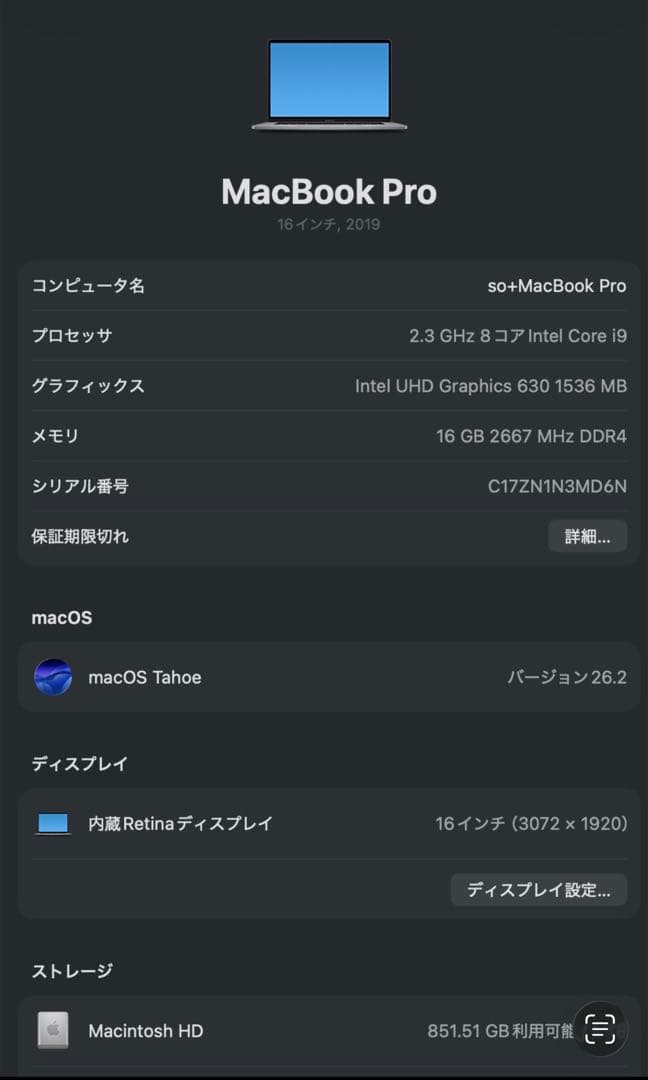
Task: Open ディスプレイ設定... display settings
Action: 539,890
